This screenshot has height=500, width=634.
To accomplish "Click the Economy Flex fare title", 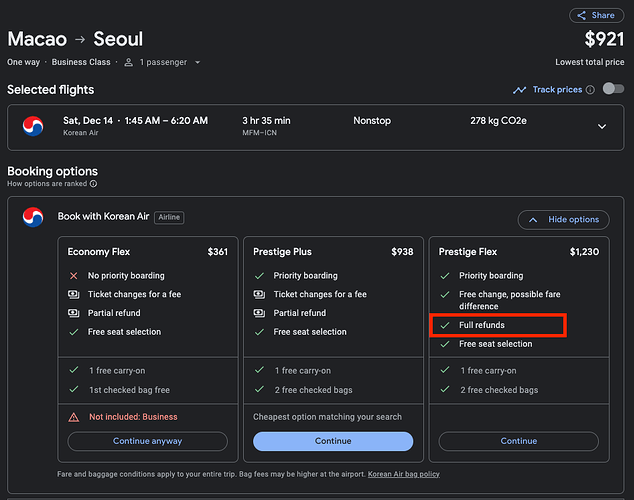I will (x=99, y=252).
